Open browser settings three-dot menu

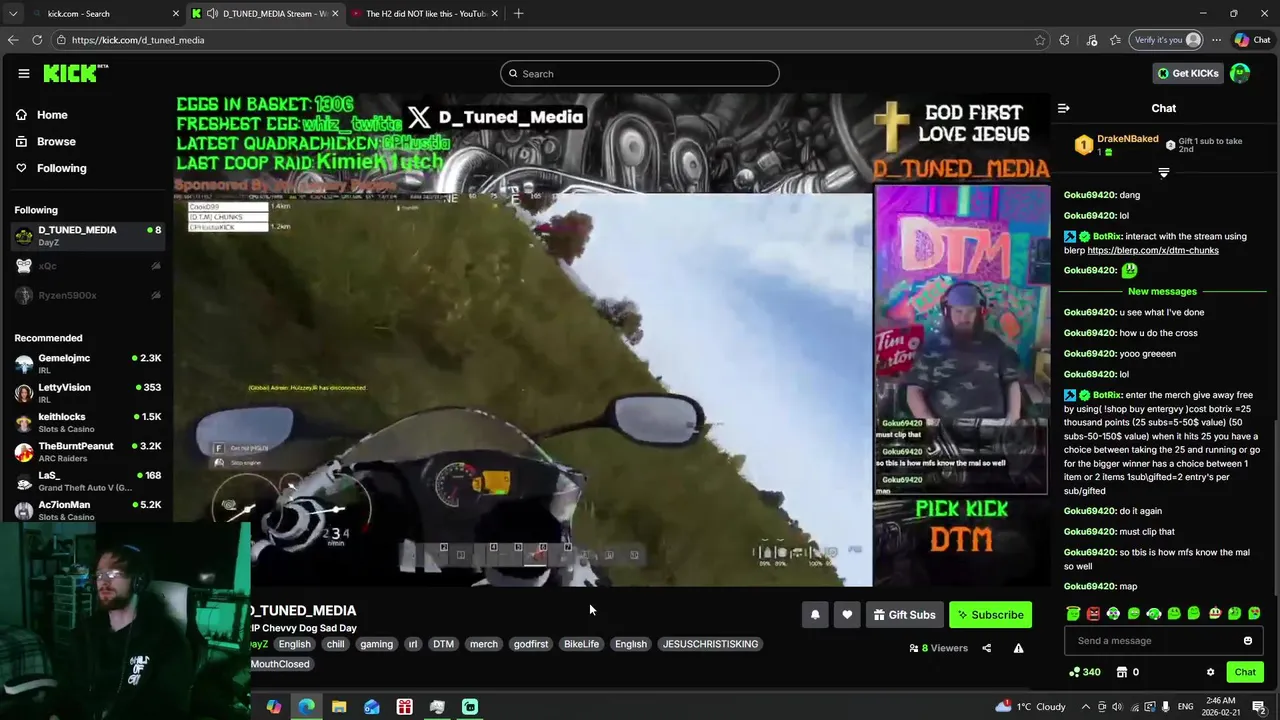1216,40
